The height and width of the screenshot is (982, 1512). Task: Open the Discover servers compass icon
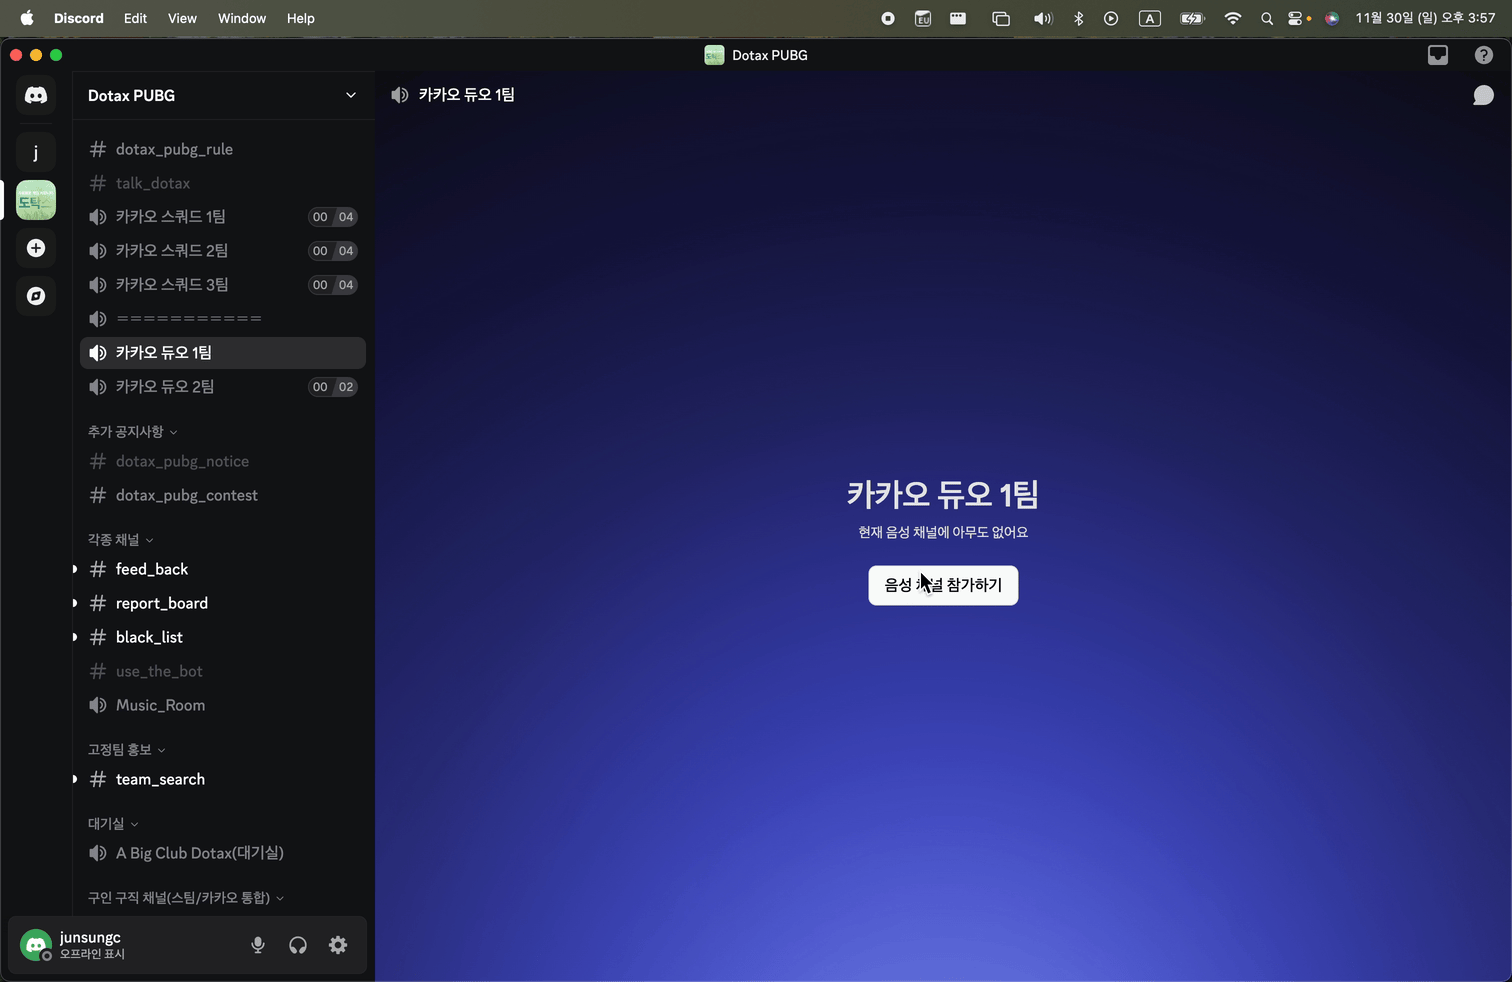pyautogui.click(x=36, y=296)
